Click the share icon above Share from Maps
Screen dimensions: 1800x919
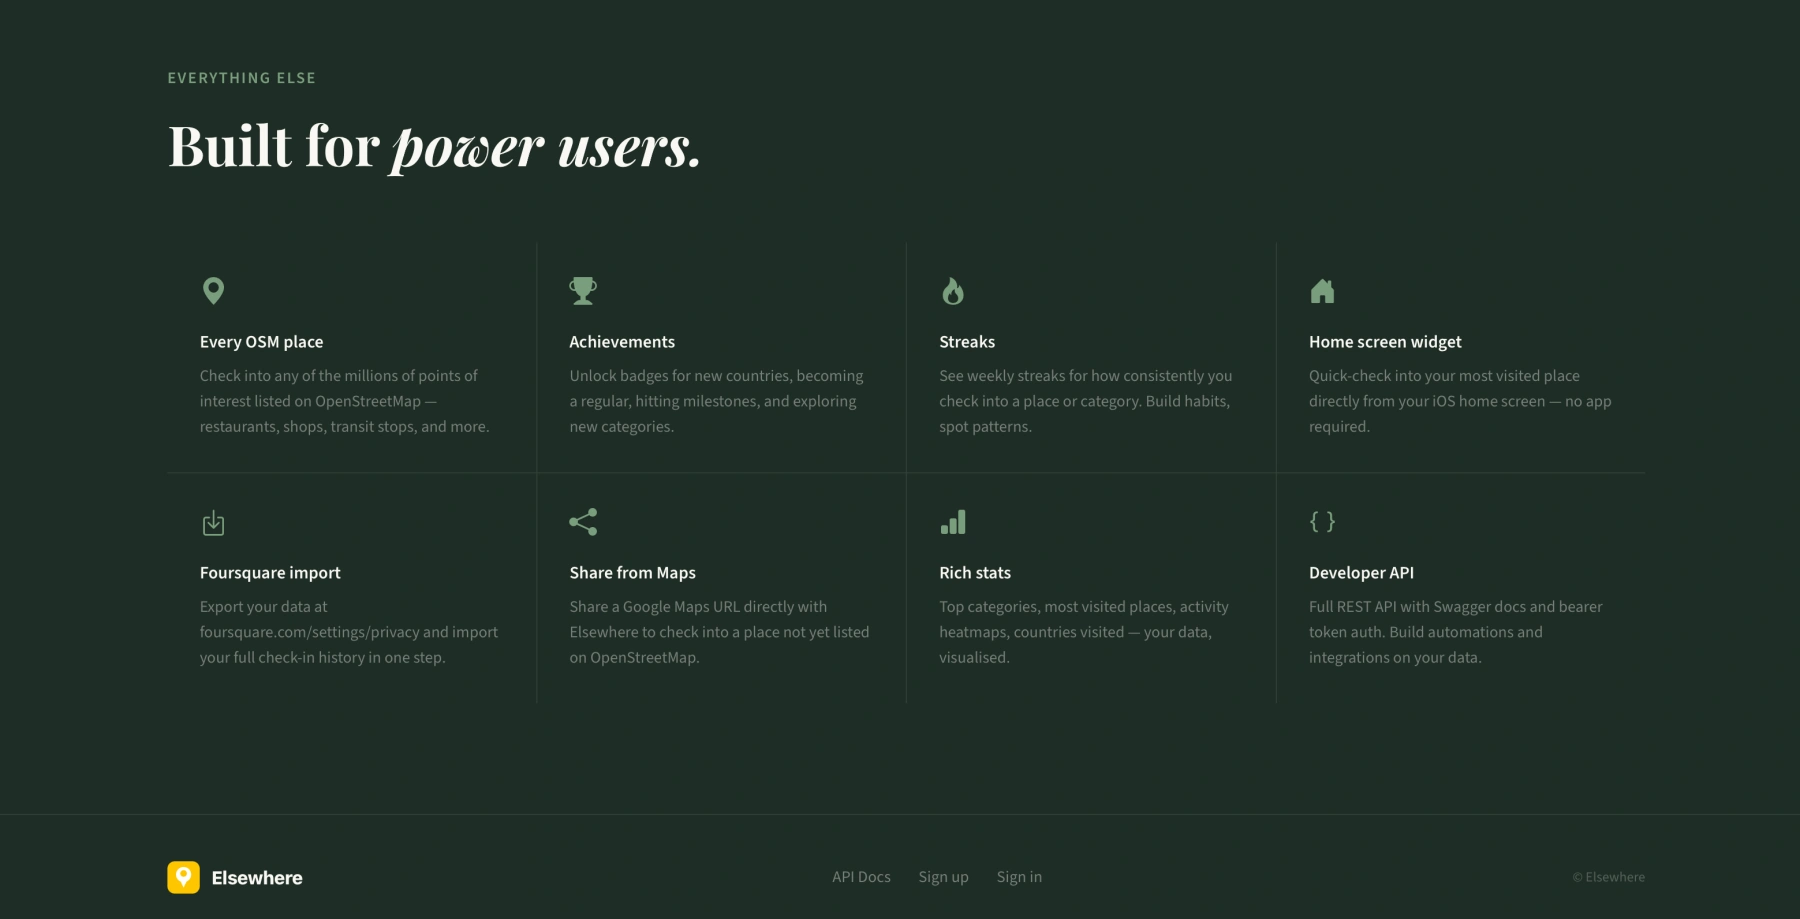(583, 522)
